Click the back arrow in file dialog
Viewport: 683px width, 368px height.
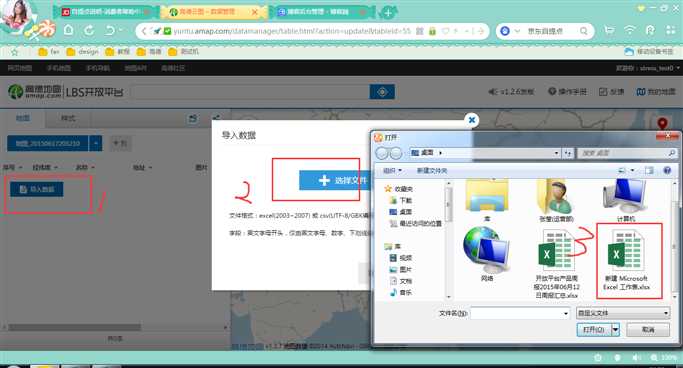click(382, 153)
